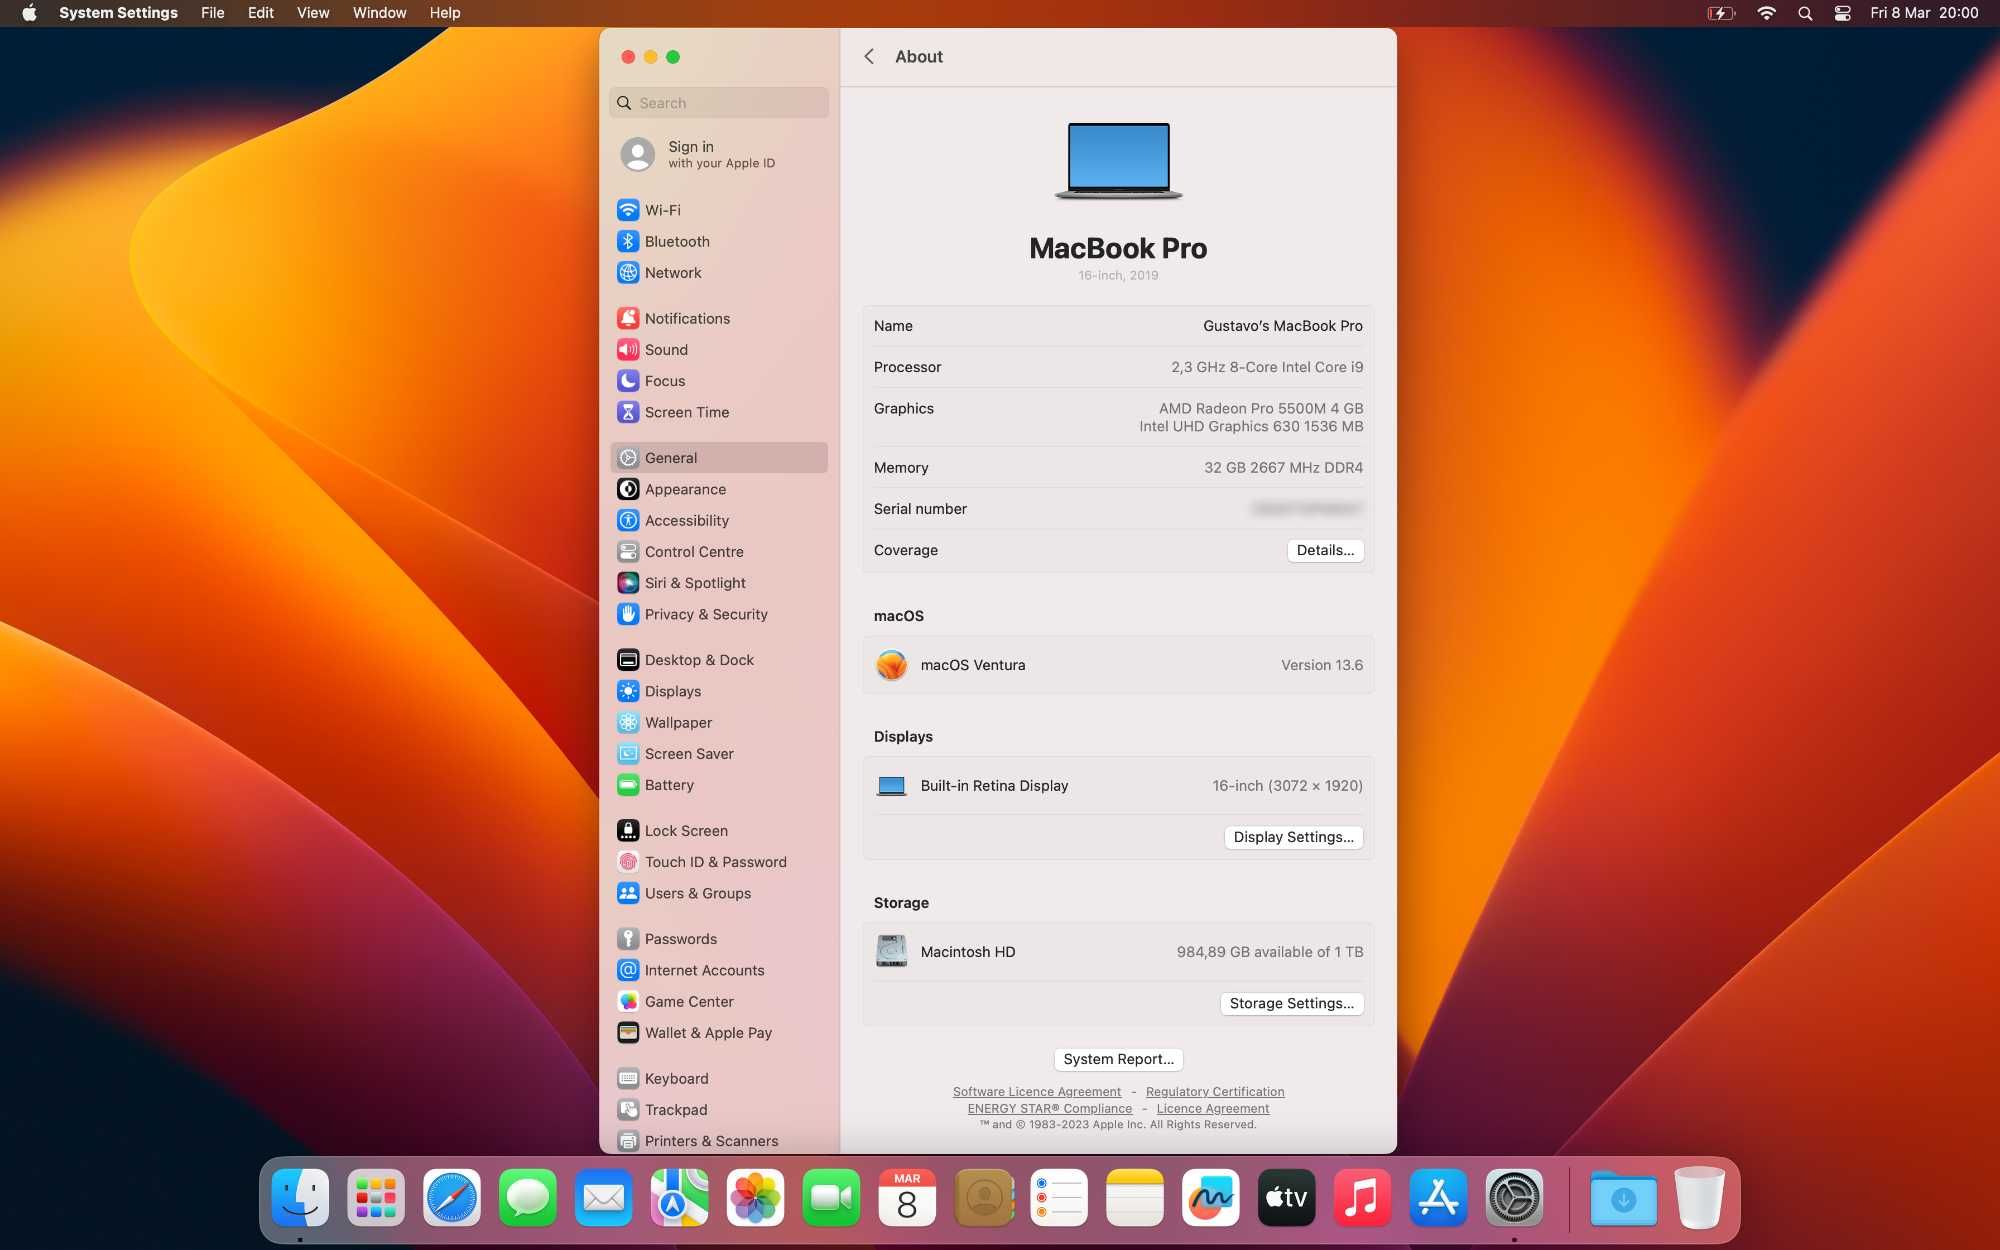This screenshot has width=2000, height=1250.
Task: Open Displays settings in sidebar
Action: (x=718, y=691)
